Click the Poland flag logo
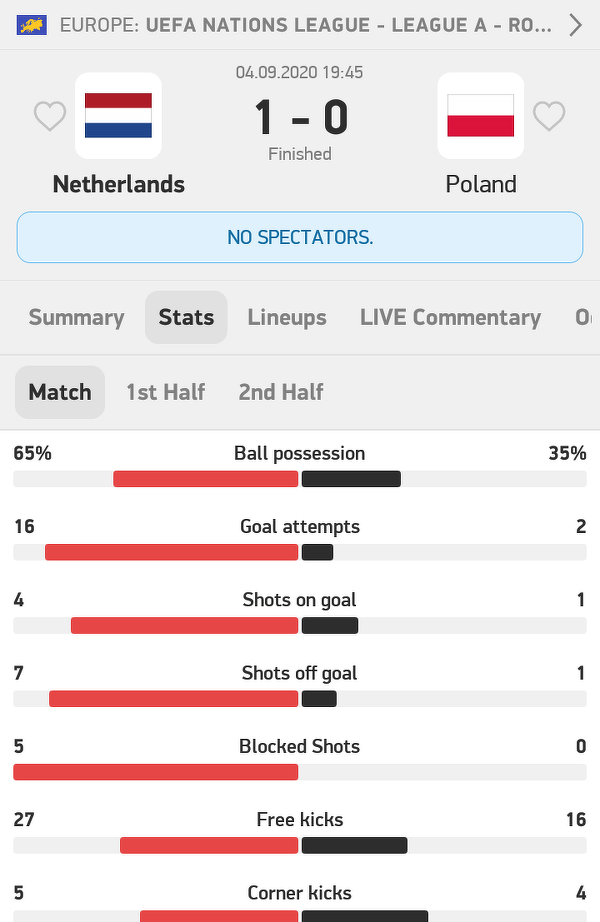600x922 pixels. click(x=480, y=116)
